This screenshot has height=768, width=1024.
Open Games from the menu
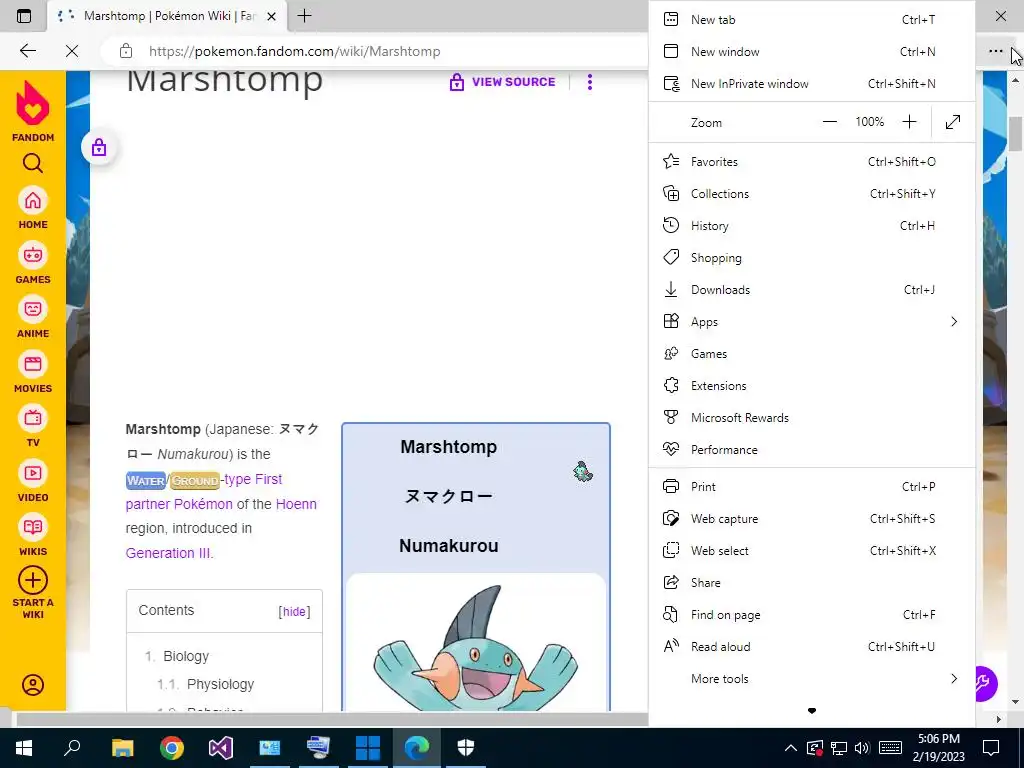coord(812,353)
